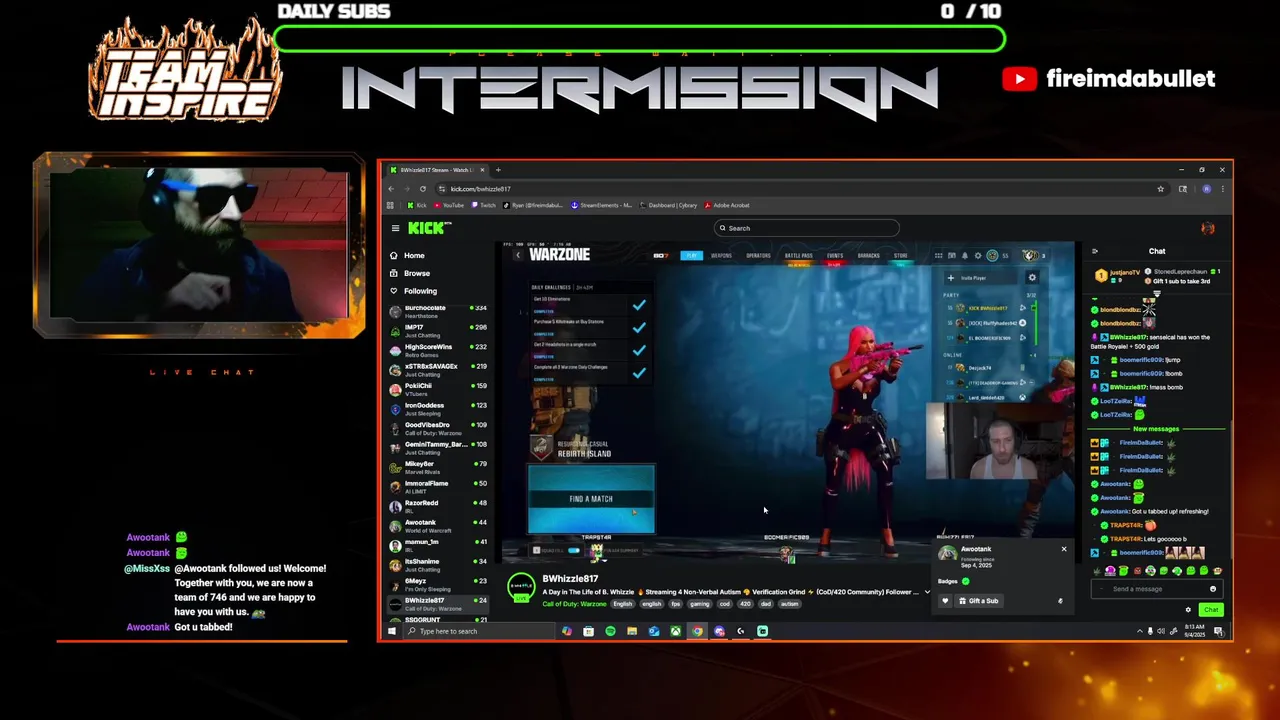1280x720 pixels.
Task: Select ImmoralFlame channel in the sidebar
Action: coord(438,487)
